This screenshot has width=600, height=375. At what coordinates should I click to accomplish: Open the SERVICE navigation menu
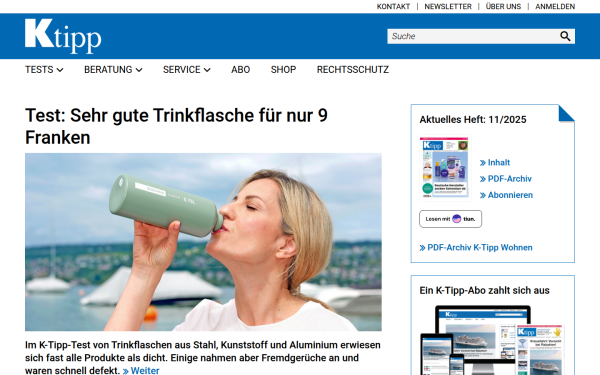point(187,70)
